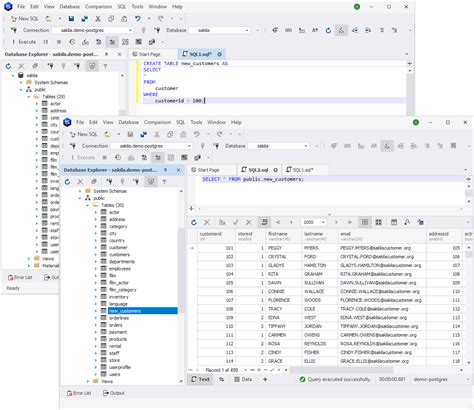
Task: Click New SQL in the back window toolbar
Action: pyautogui.click(x=25, y=19)
